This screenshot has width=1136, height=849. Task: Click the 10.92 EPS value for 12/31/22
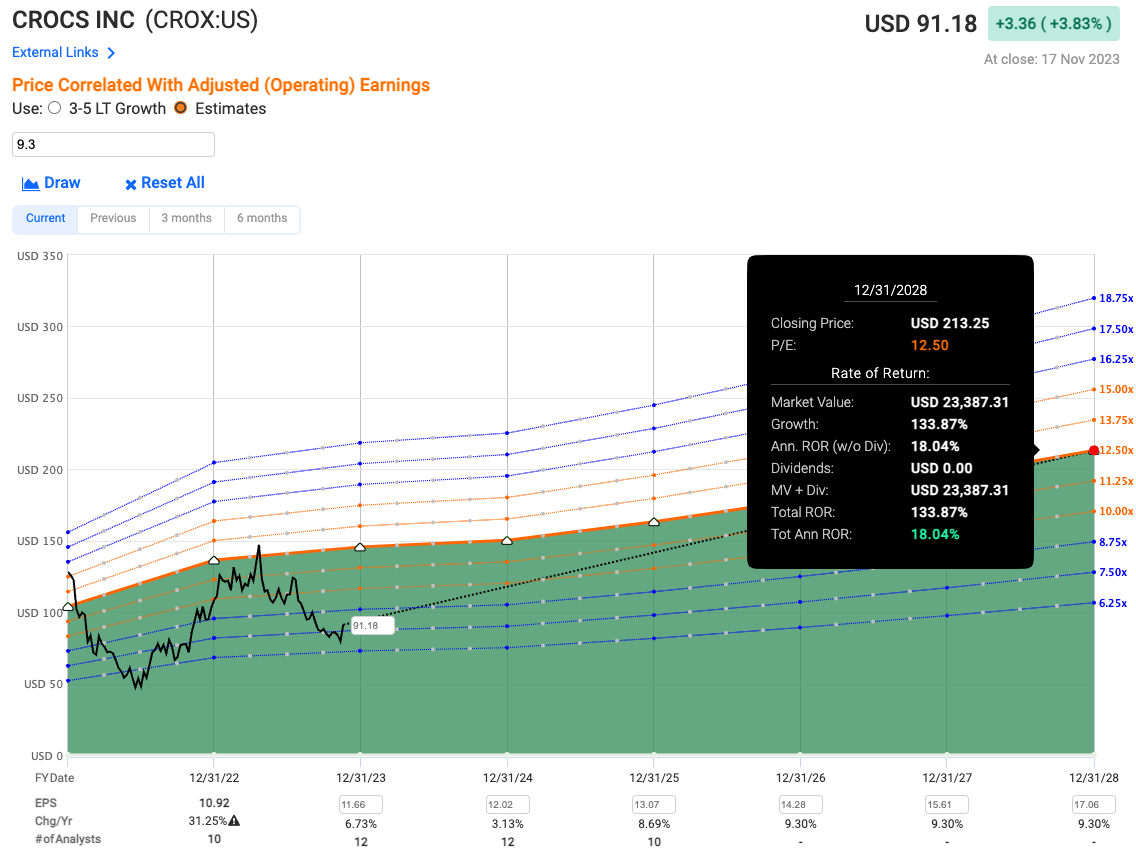[x=214, y=803]
